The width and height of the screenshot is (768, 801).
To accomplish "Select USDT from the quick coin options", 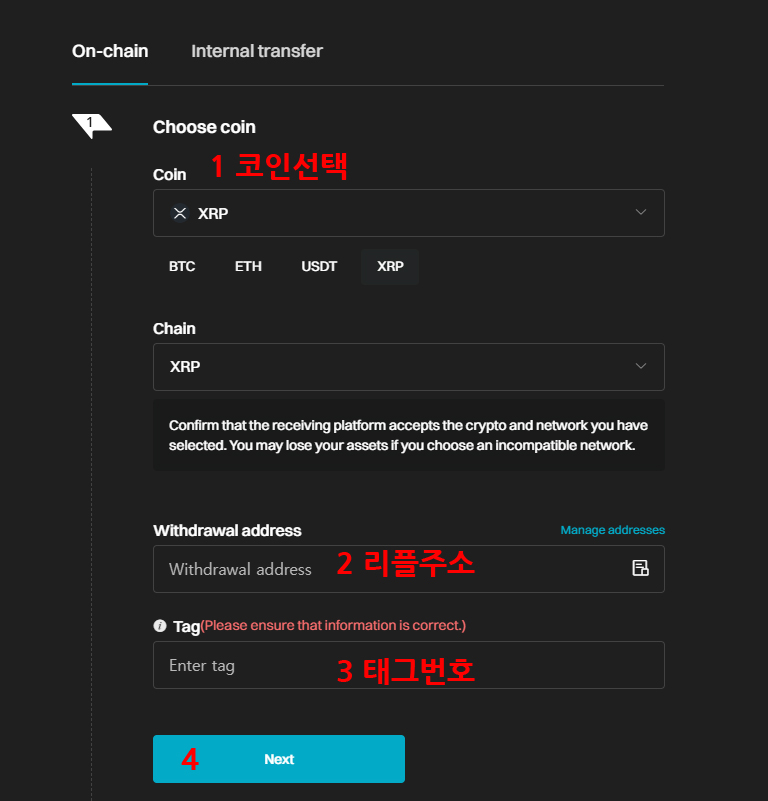I will (x=318, y=266).
